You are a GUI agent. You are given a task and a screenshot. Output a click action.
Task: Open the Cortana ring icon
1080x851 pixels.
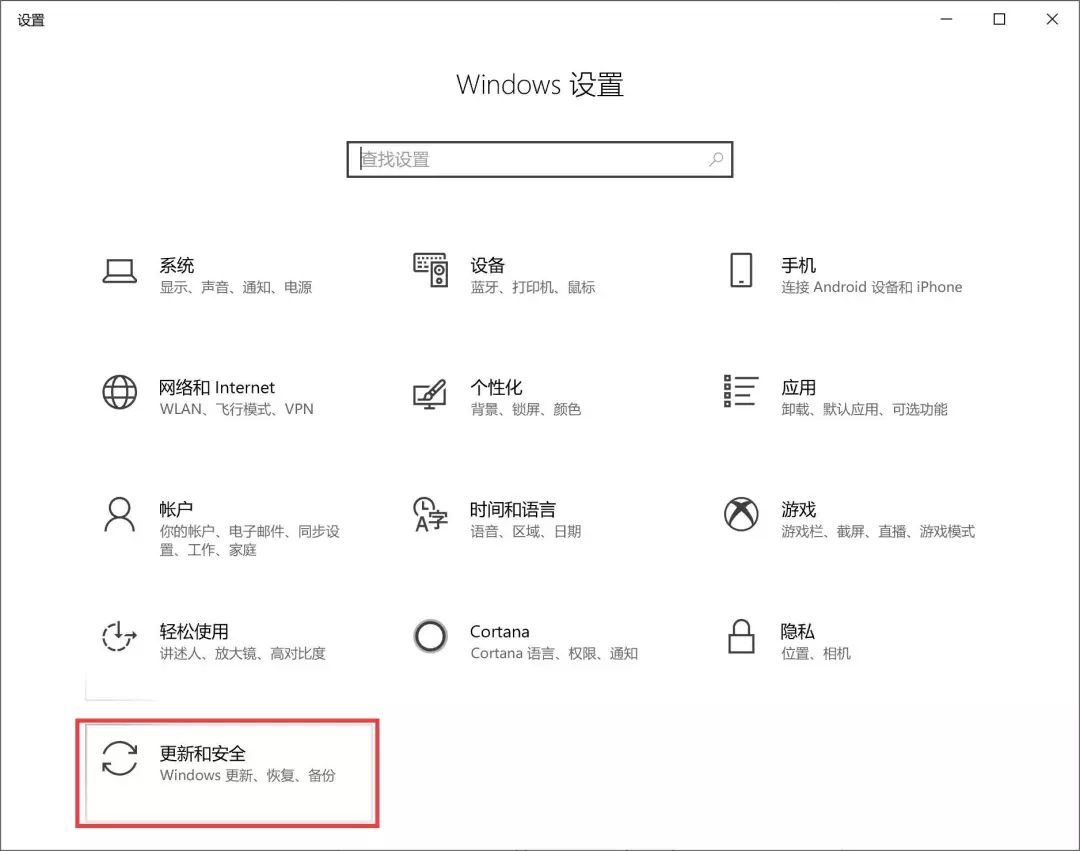[430, 636]
